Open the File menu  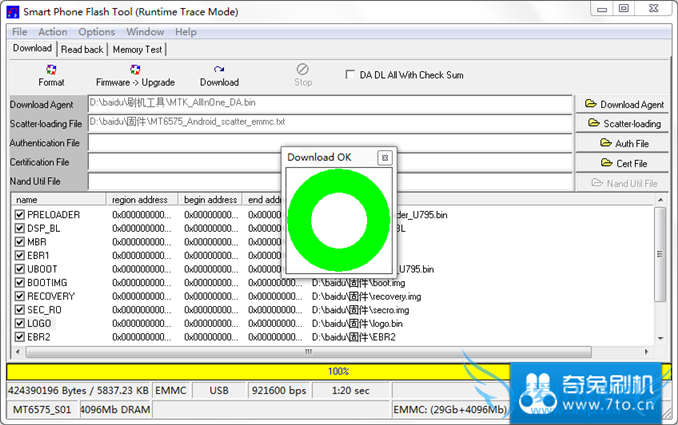click(x=19, y=32)
